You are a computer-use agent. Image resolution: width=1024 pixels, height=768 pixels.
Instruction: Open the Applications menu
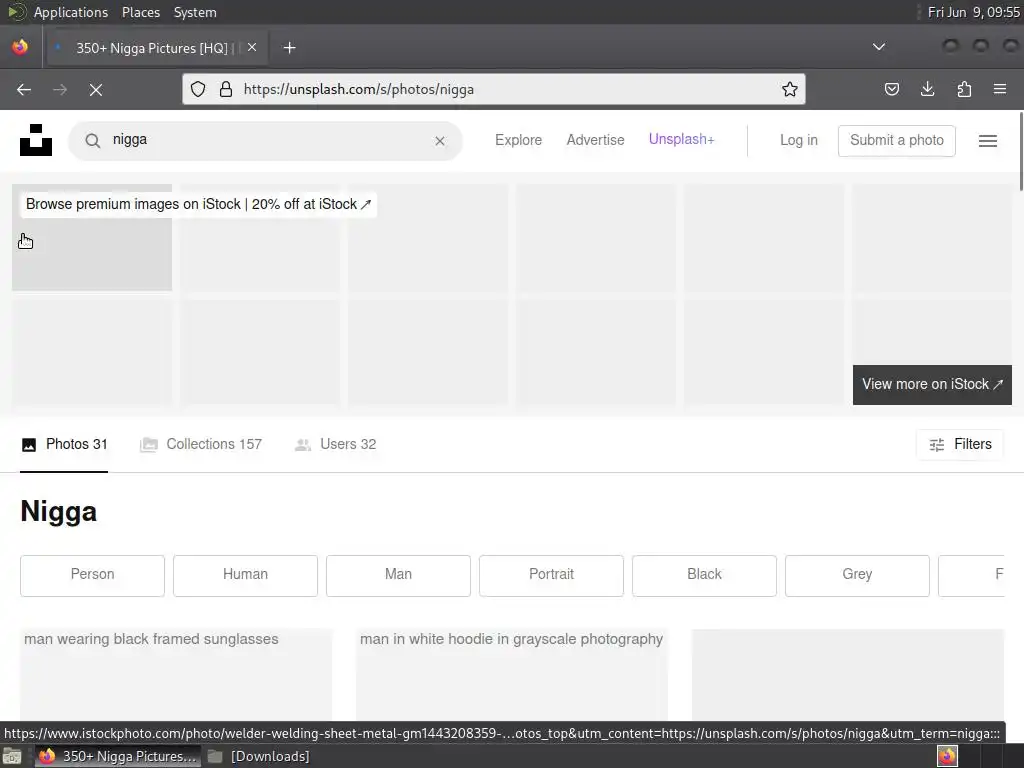71,12
